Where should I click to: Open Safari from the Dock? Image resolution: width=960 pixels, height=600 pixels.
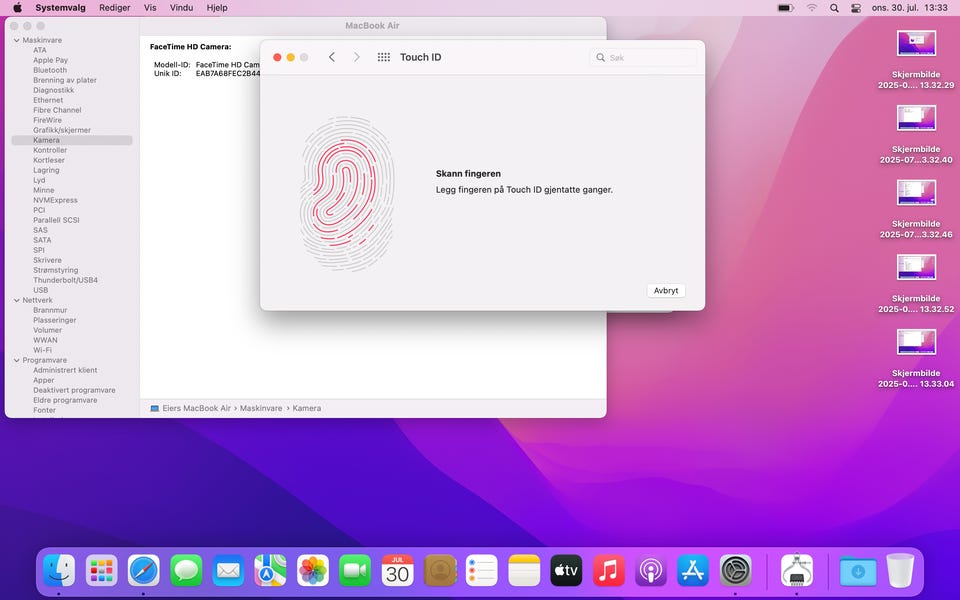(143, 571)
